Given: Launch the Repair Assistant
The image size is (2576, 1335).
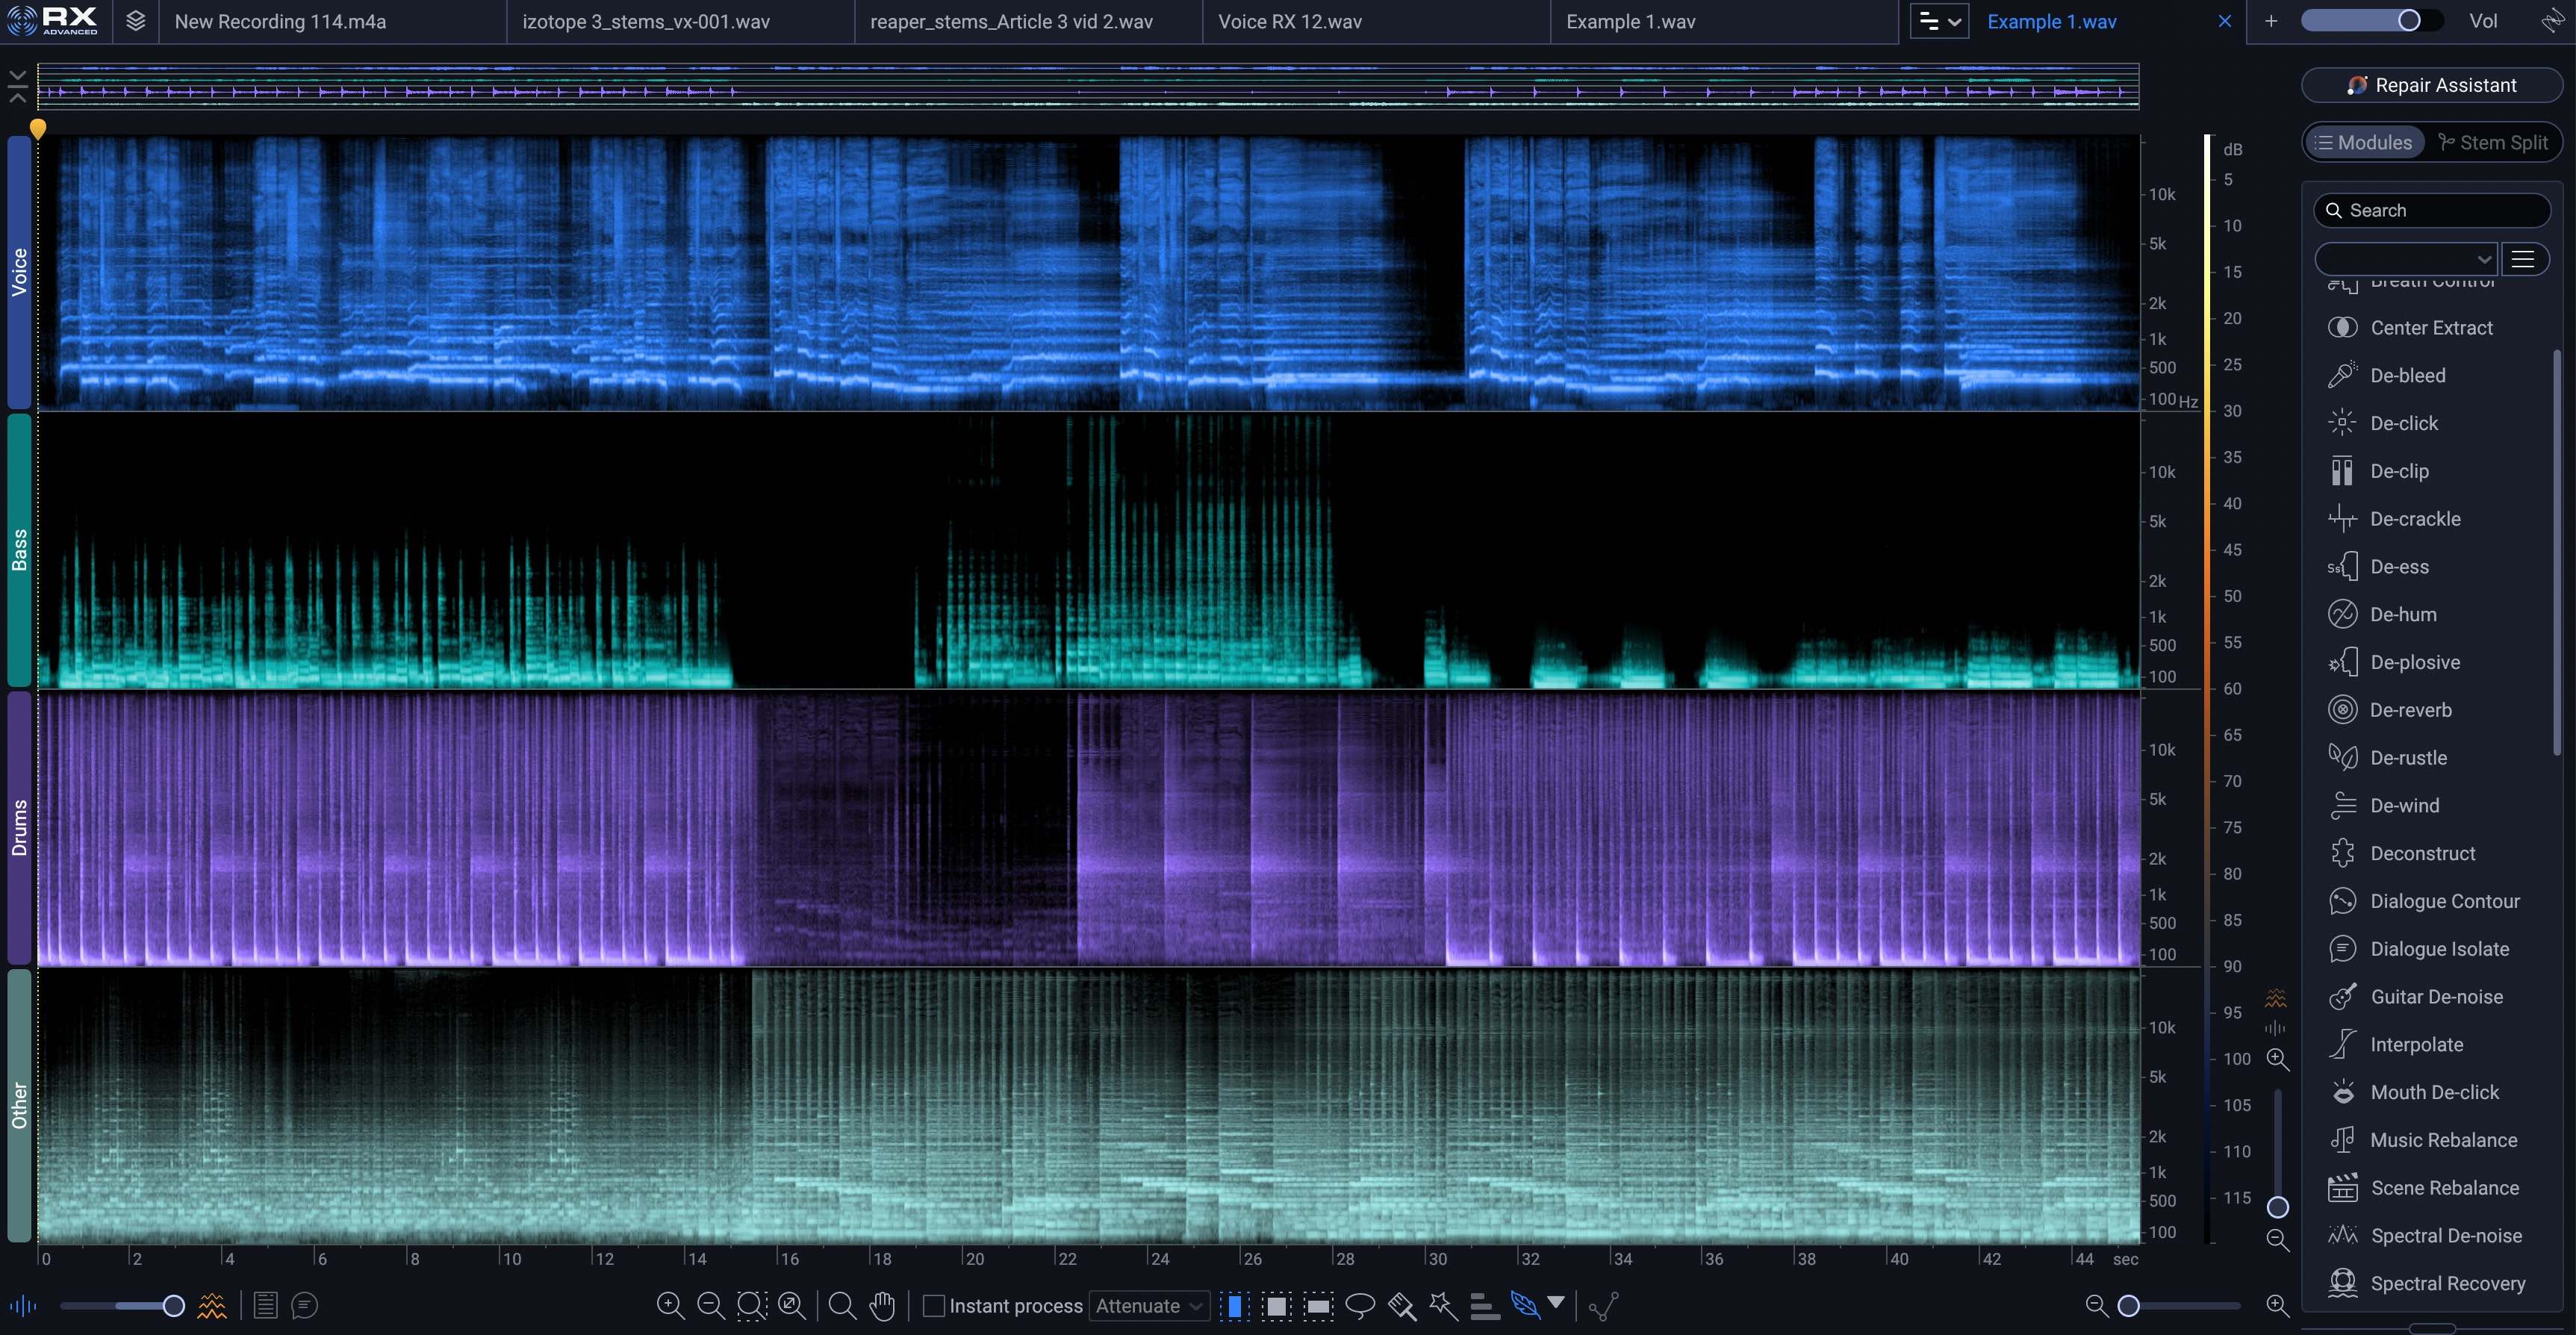Looking at the screenshot, I should (x=2431, y=85).
